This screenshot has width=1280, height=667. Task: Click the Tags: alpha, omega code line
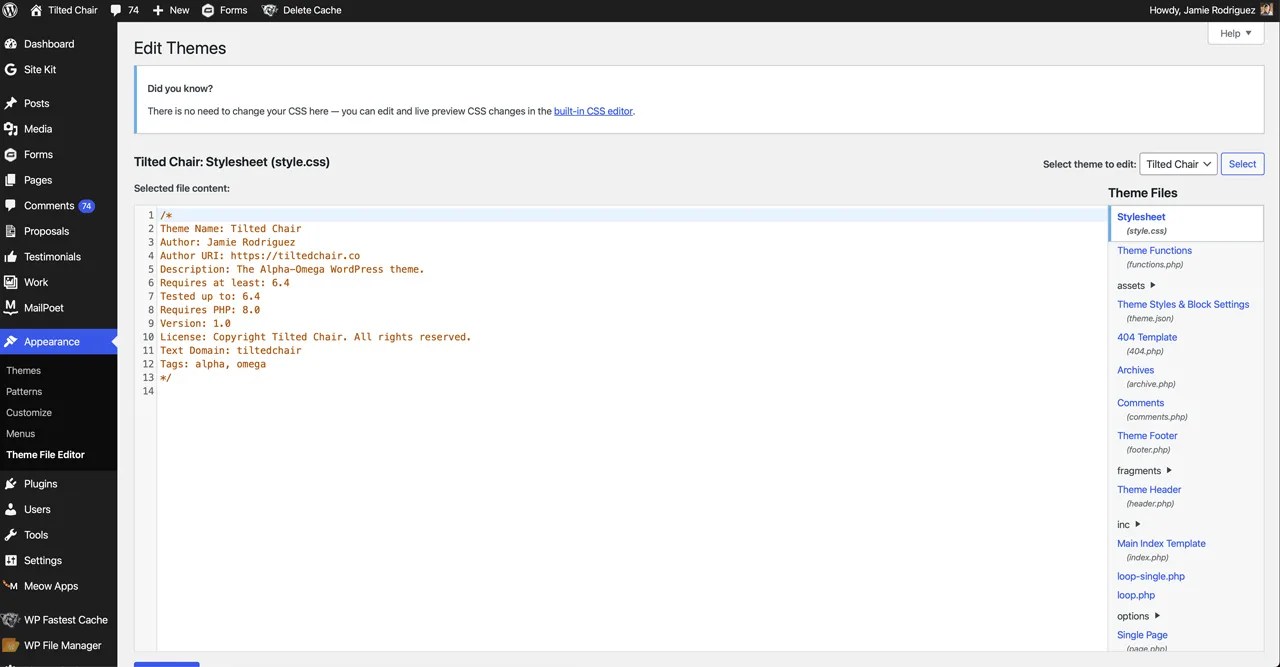pyautogui.click(x=213, y=364)
